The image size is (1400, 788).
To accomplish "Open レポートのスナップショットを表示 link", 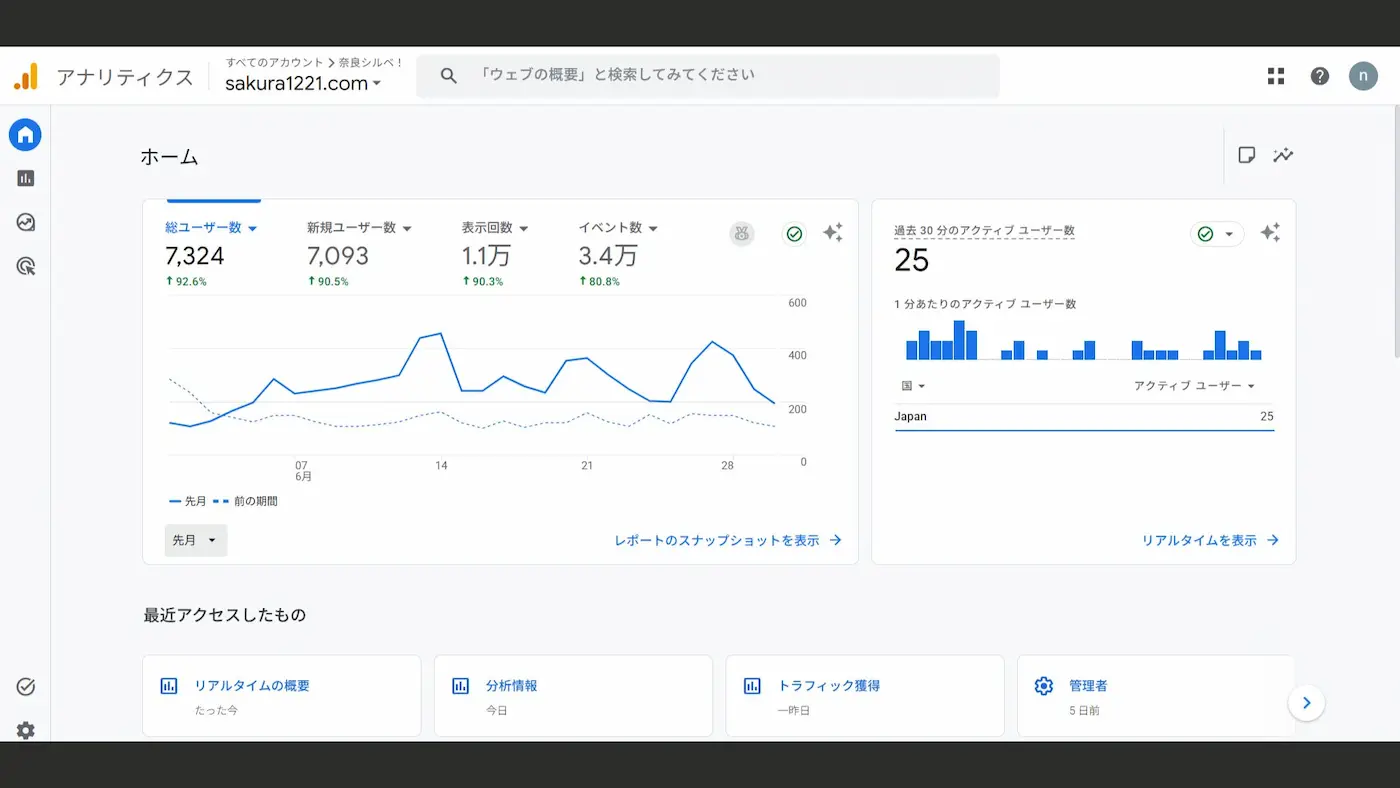I will (728, 540).
